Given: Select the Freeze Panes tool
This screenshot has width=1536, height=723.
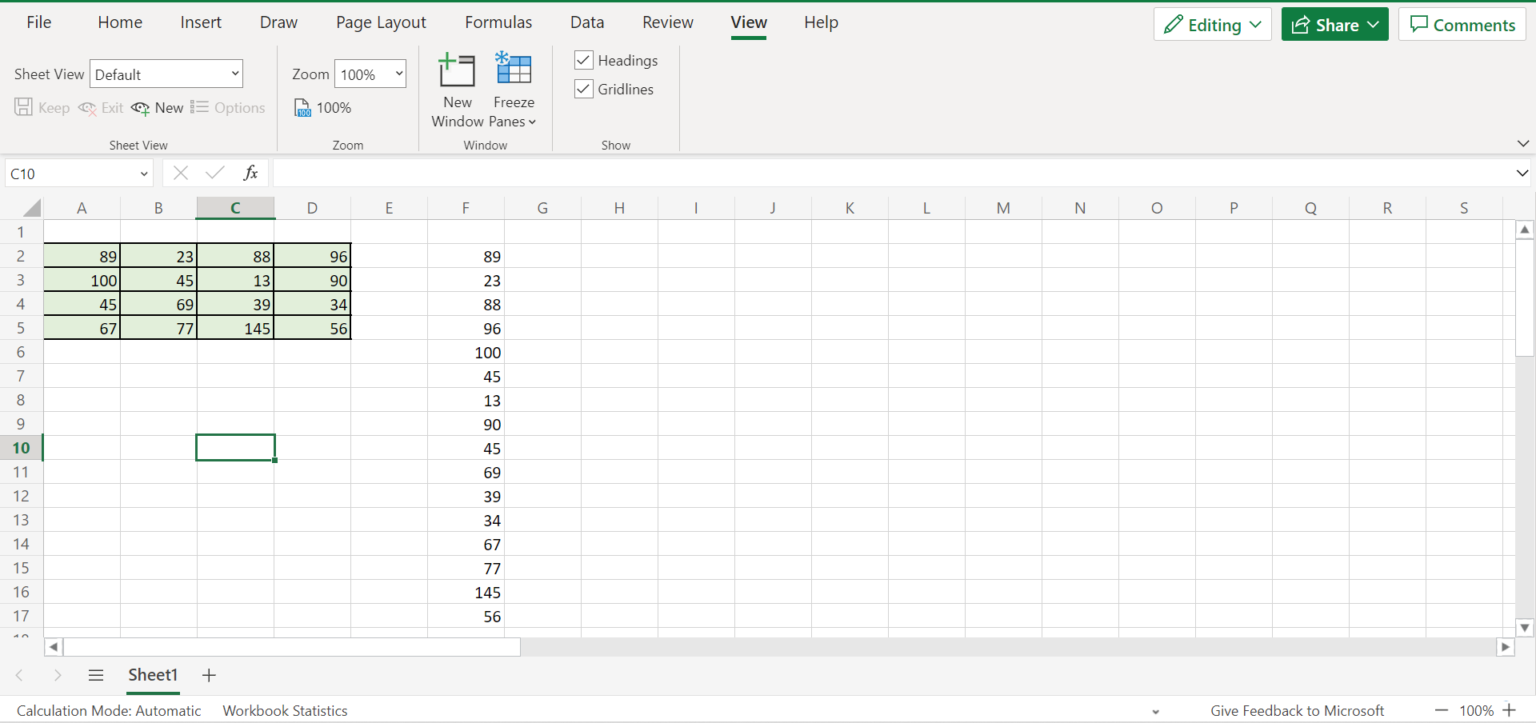Looking at the screenshot, I should 513,90.
